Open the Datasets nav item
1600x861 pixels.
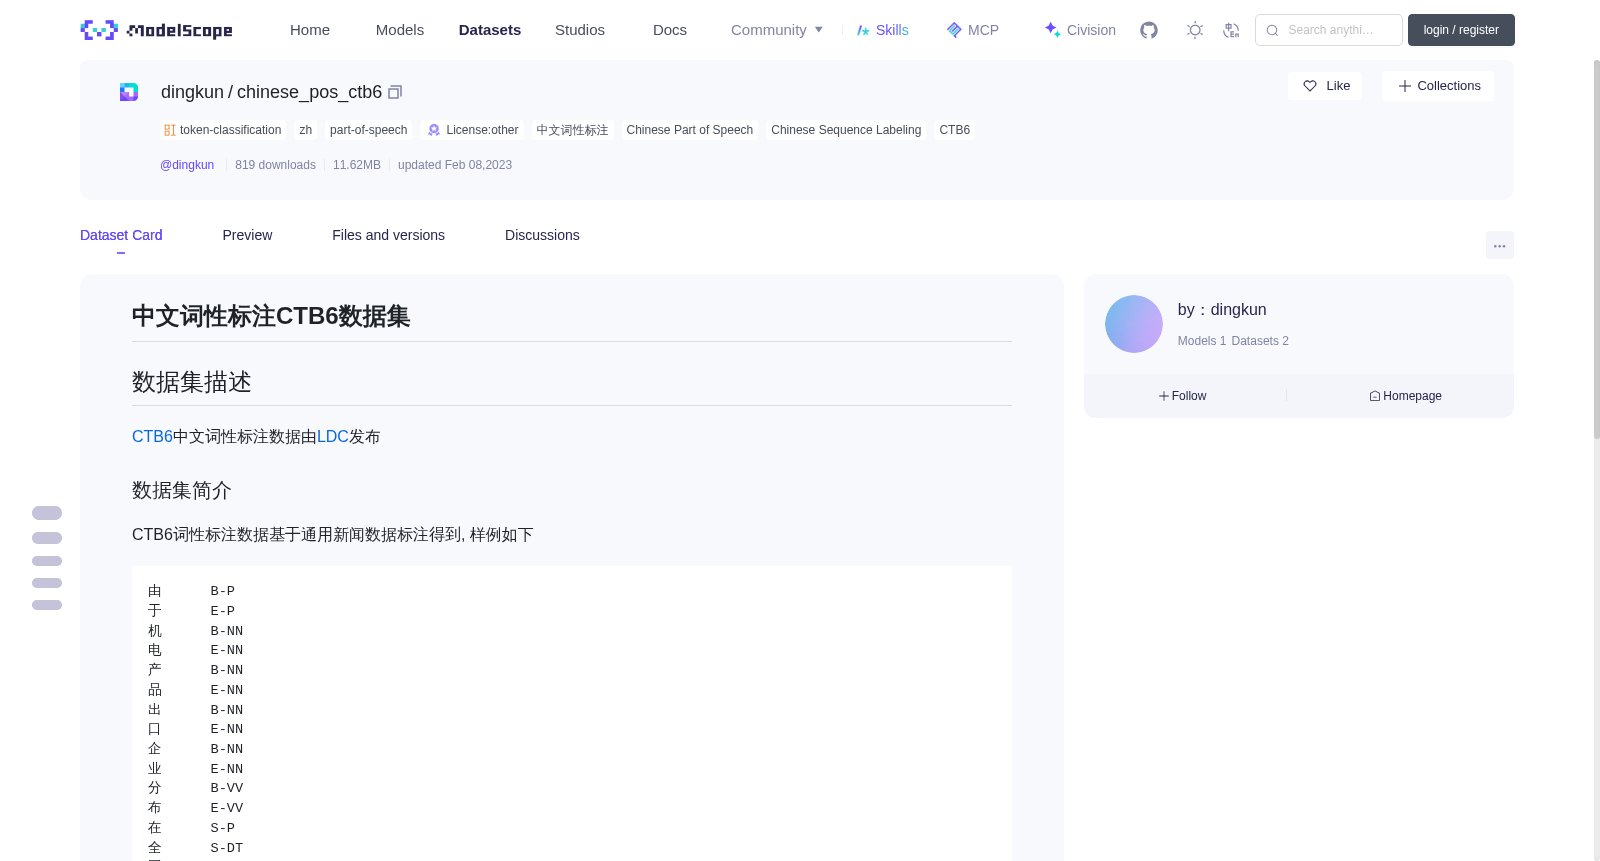[490, 30]
